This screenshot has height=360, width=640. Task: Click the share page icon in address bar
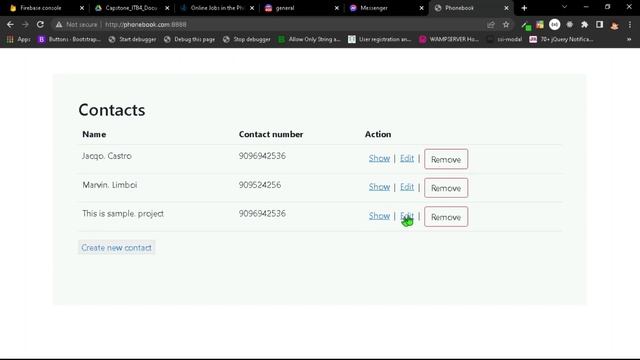tap(491, 25)
